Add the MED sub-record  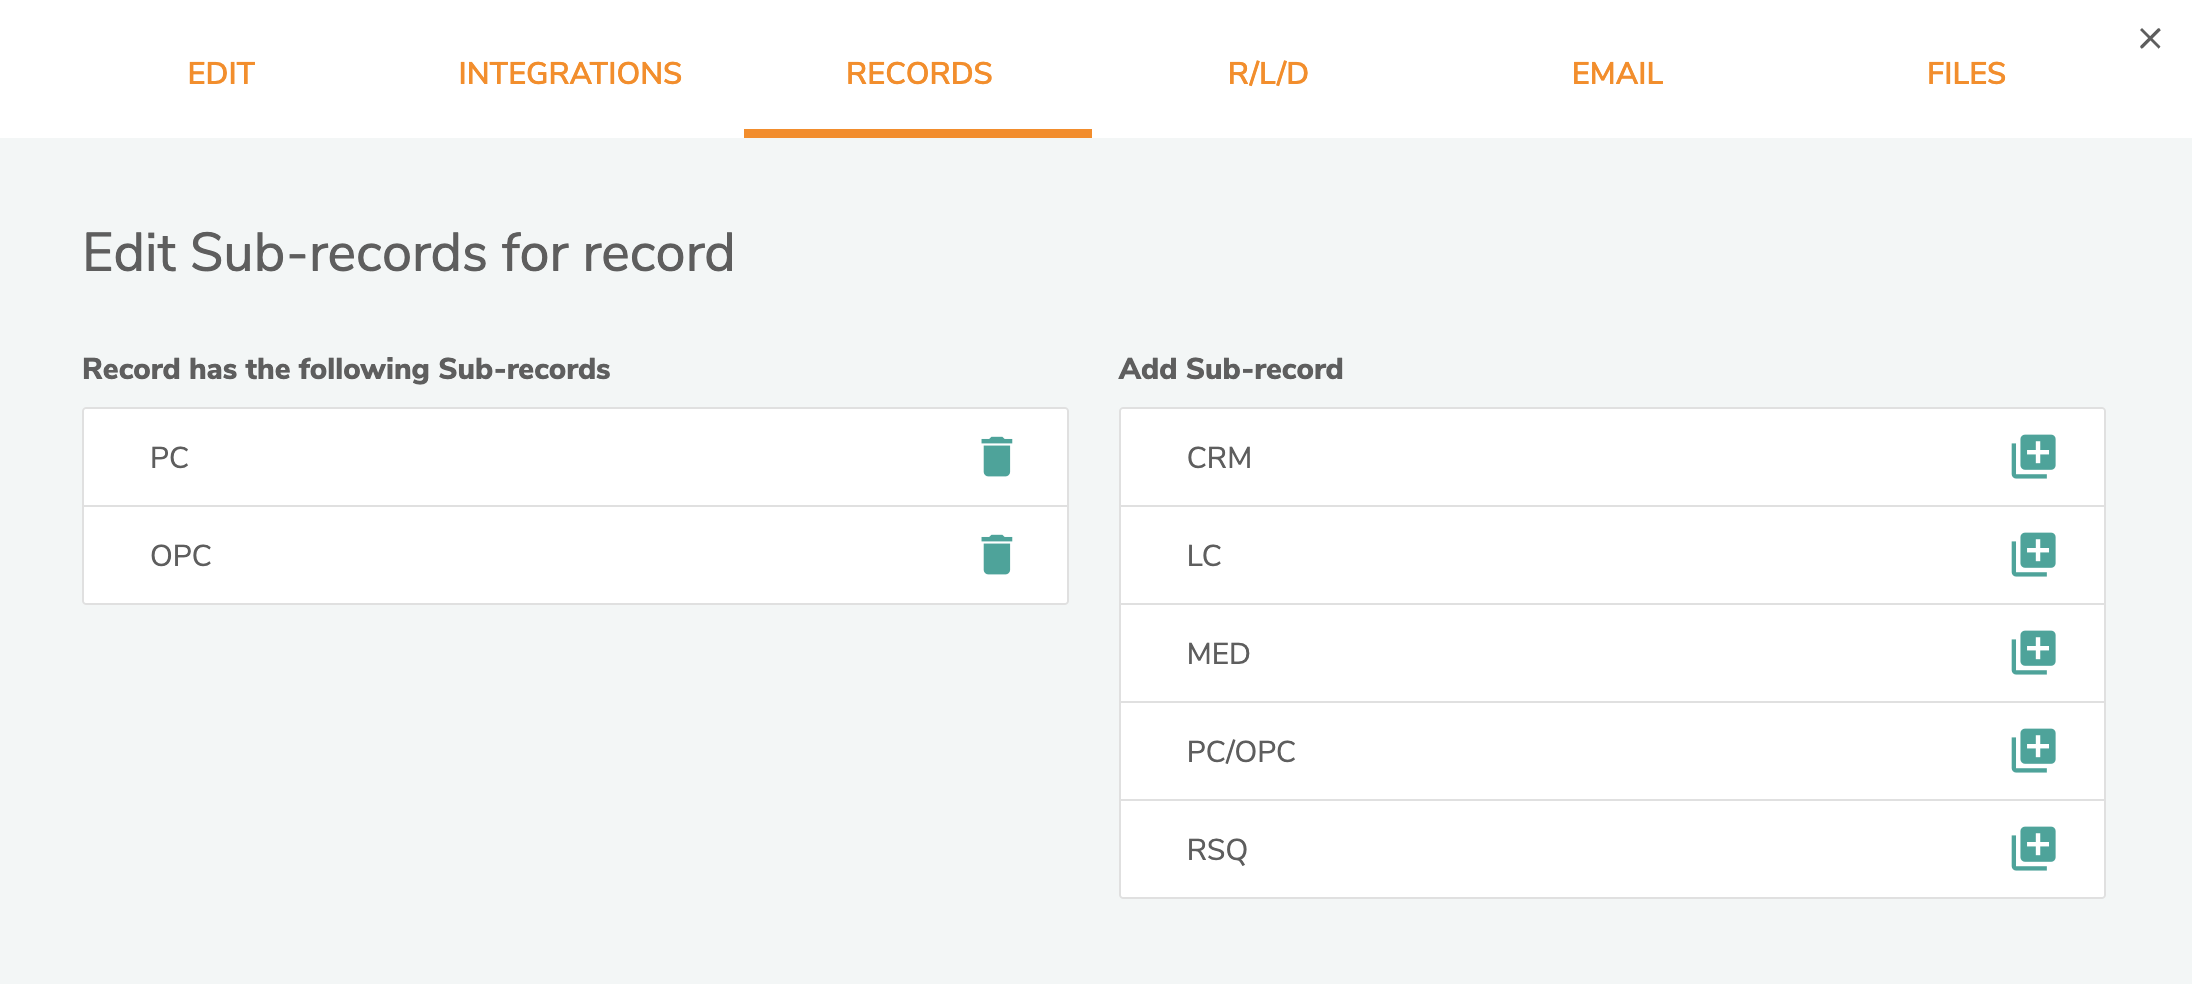point(2033,653)
